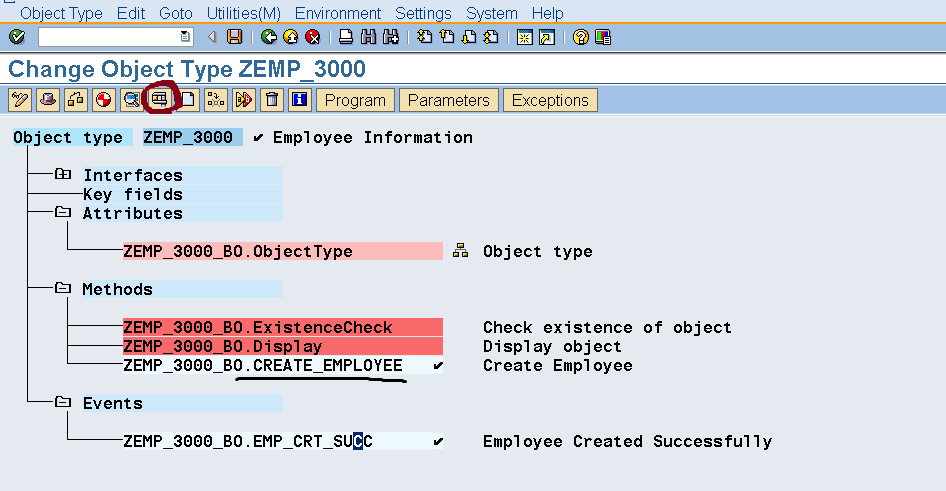This screenshot has height=491, width=946.
Task: Open the Utilities(M) menu
Action: pos(243,13)
